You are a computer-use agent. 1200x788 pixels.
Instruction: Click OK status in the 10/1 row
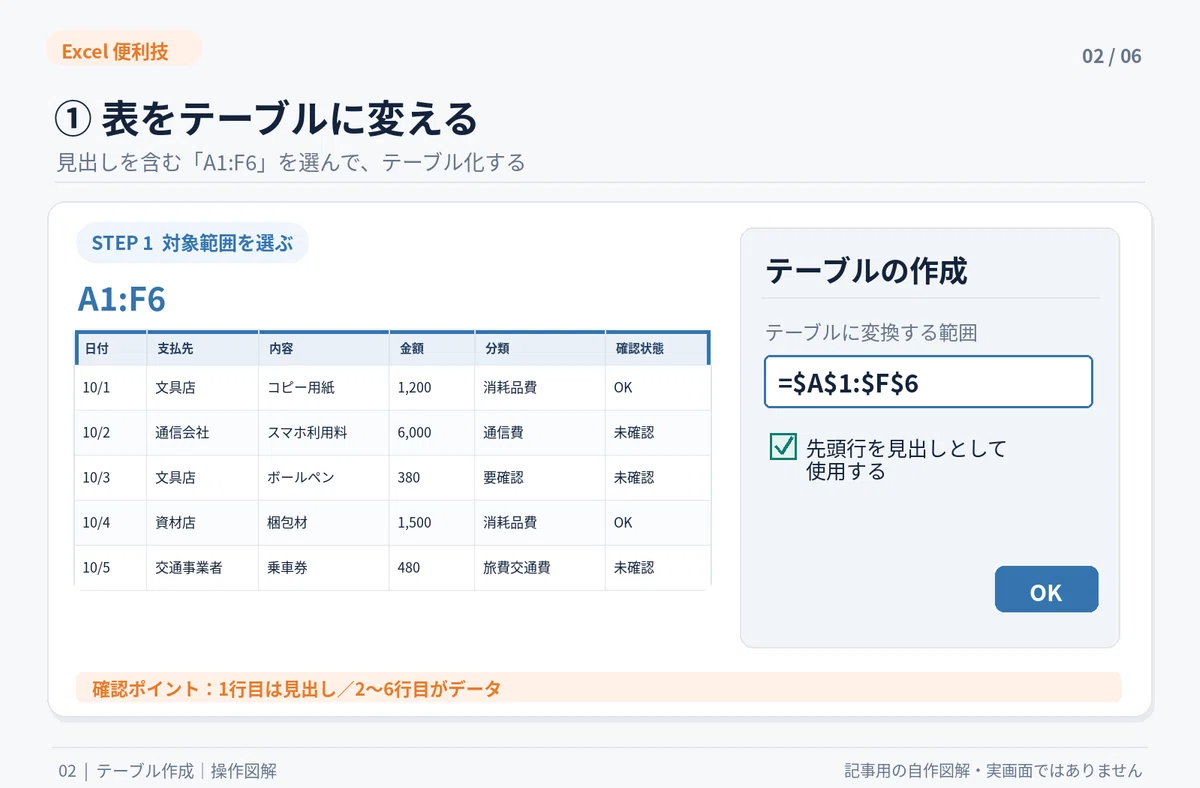tap(658, 388)
